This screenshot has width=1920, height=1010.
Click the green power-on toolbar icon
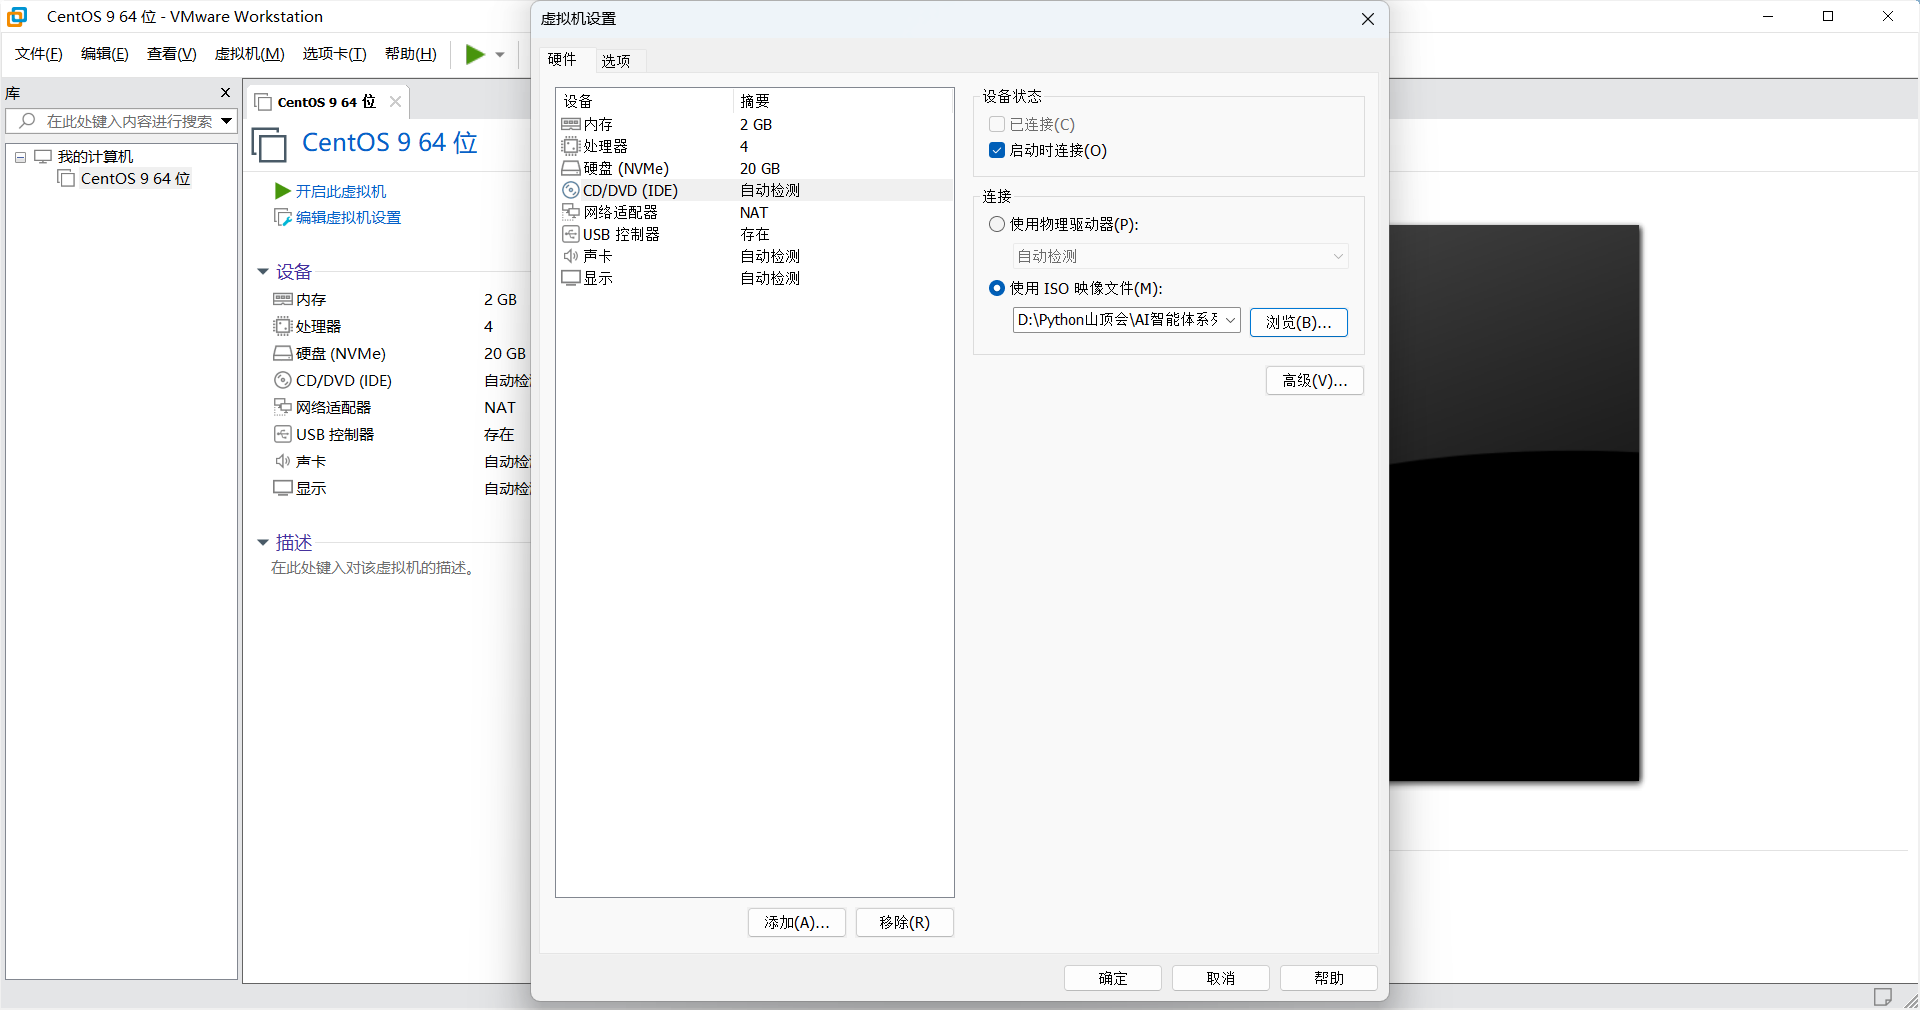(473, 55)
